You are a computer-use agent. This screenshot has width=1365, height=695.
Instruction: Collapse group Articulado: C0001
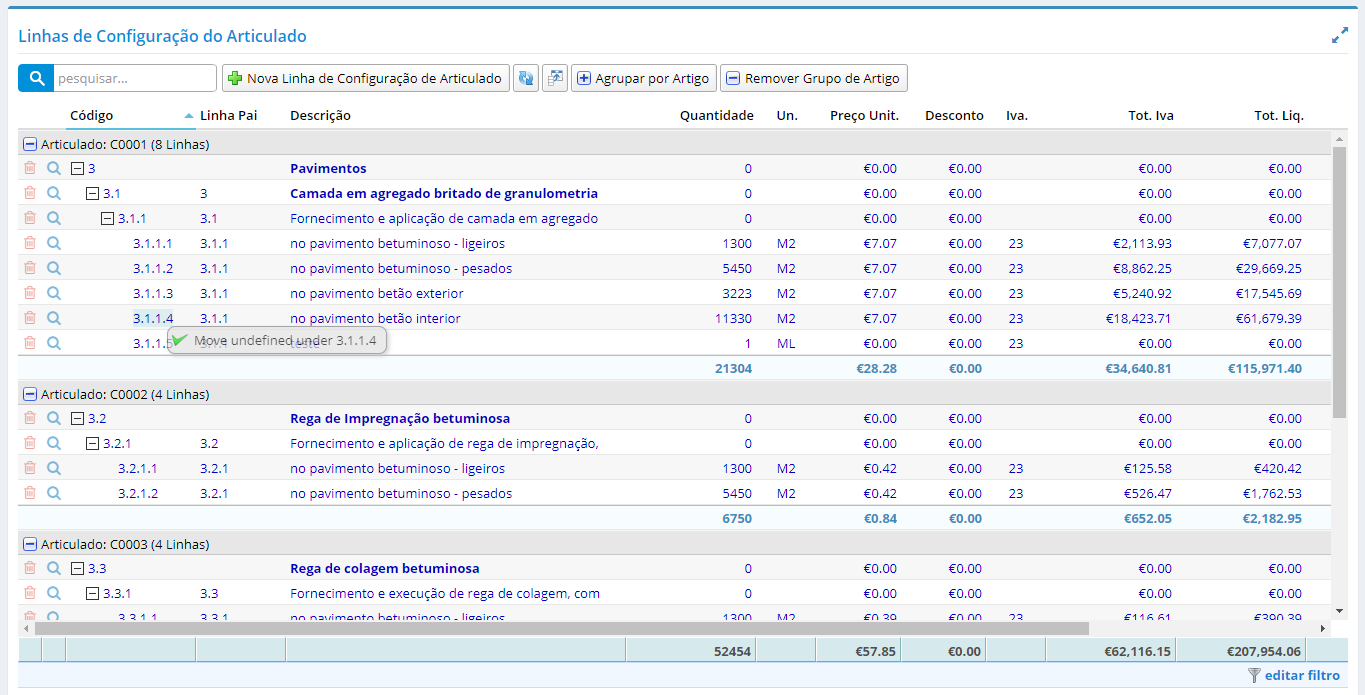[x=29, y=144]
